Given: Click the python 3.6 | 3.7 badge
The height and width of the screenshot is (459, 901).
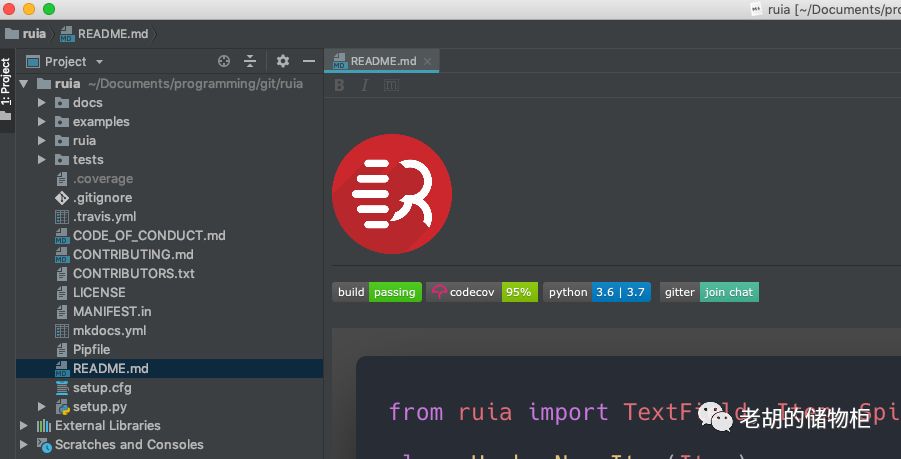Looking at the screenshot, I should coord(597,292).
